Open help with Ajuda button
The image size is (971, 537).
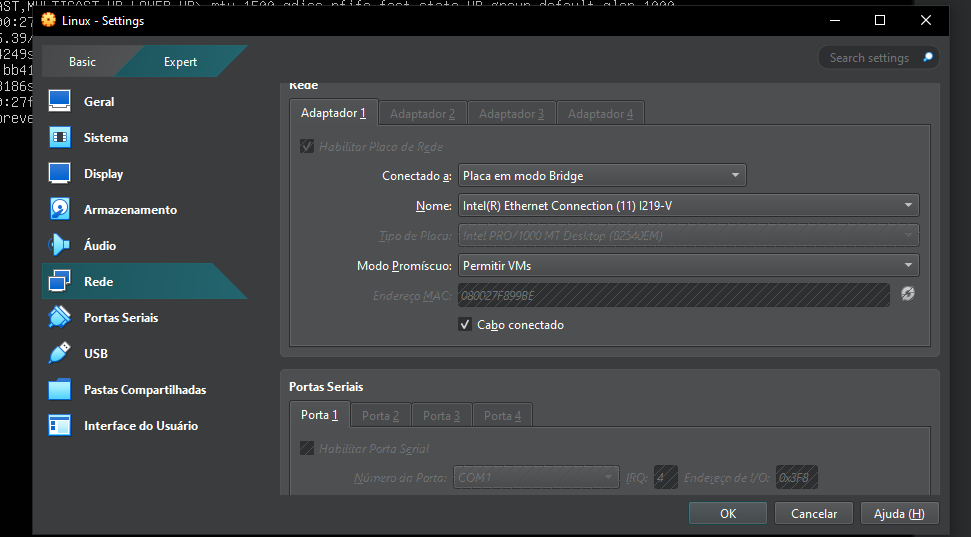coord(899,513)
